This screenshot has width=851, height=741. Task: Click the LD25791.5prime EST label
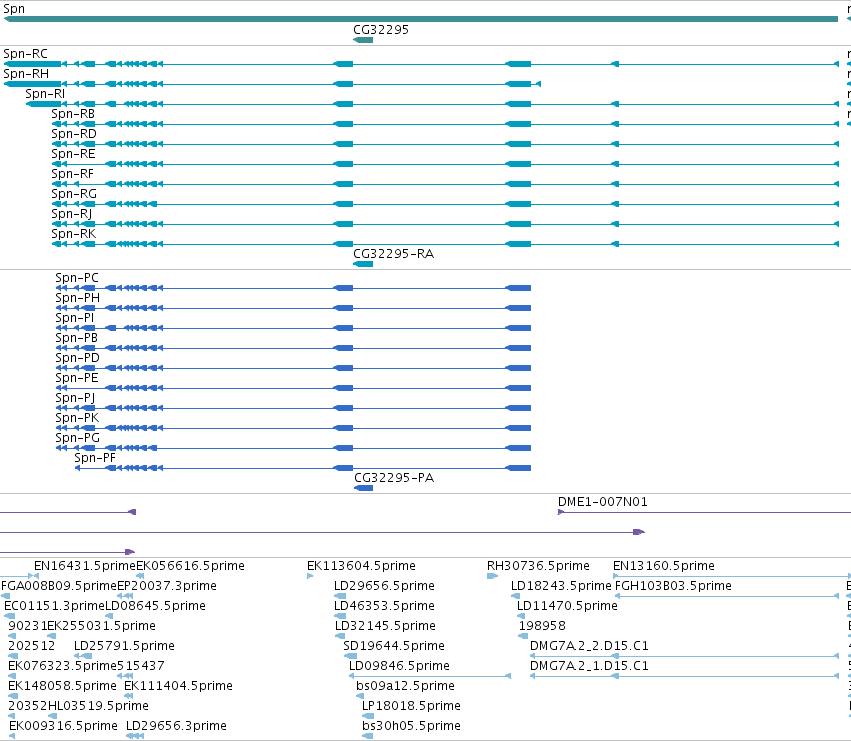(x=124, y=647)
